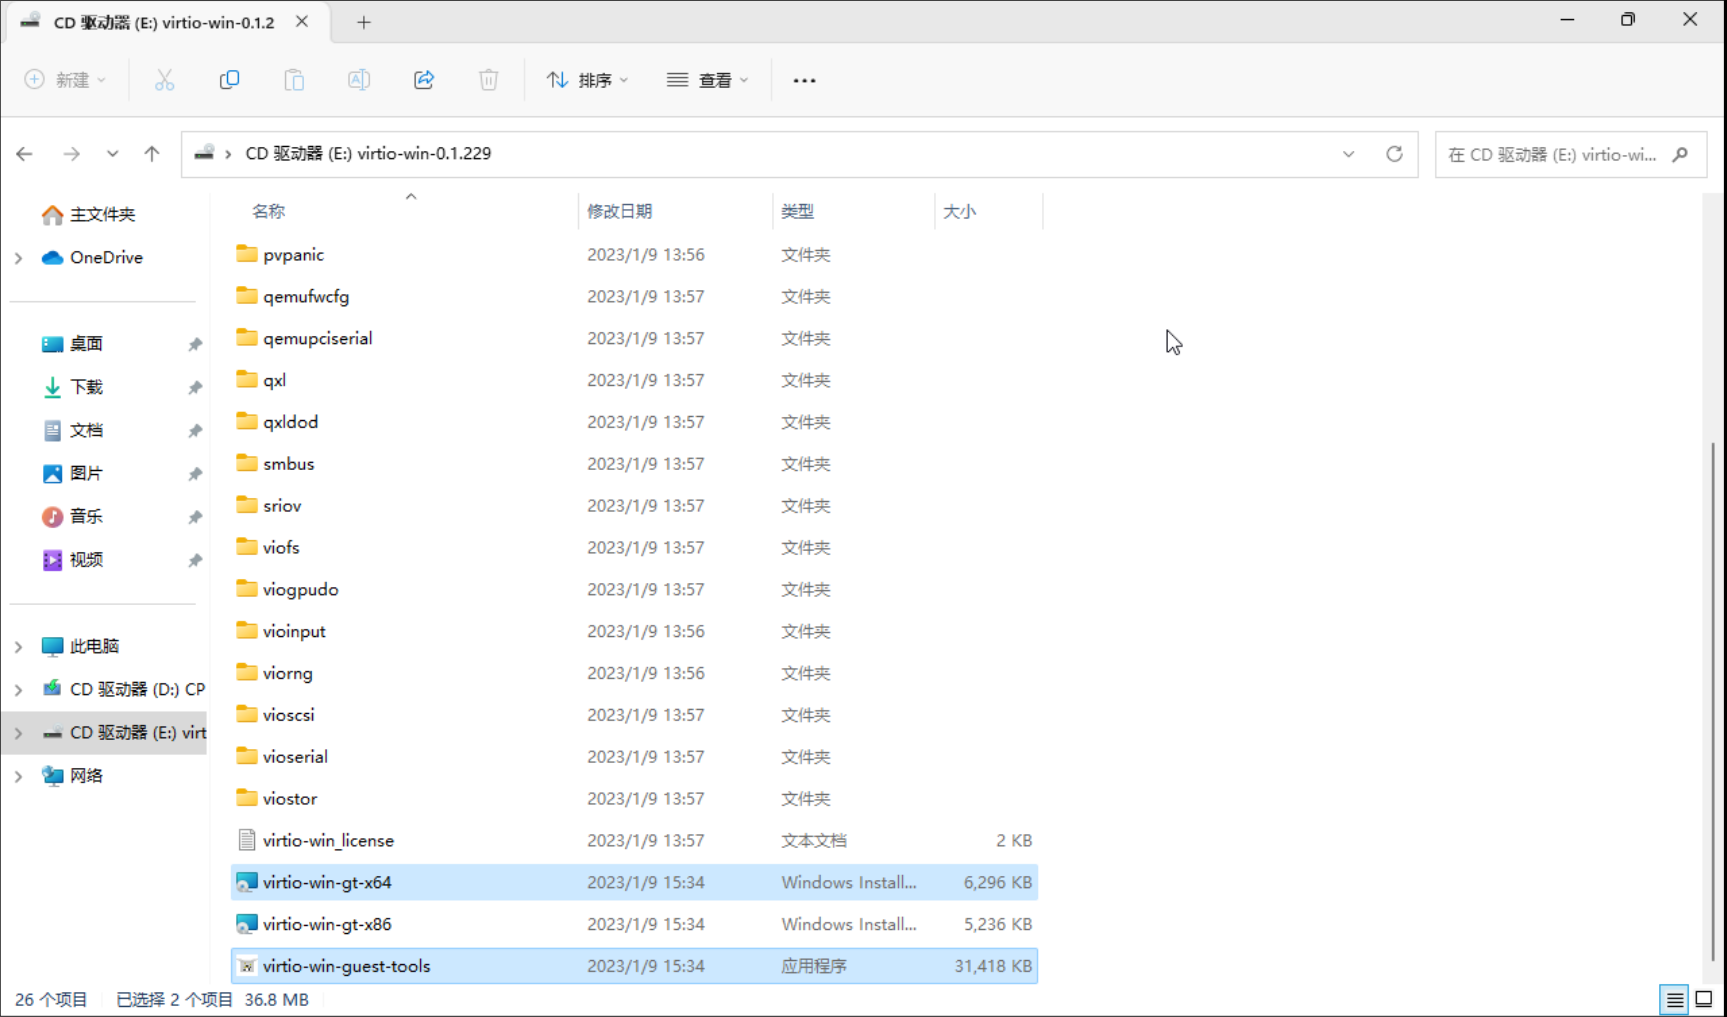Refresh the current folder view

pyautogui.click(x=1394, y=154)
